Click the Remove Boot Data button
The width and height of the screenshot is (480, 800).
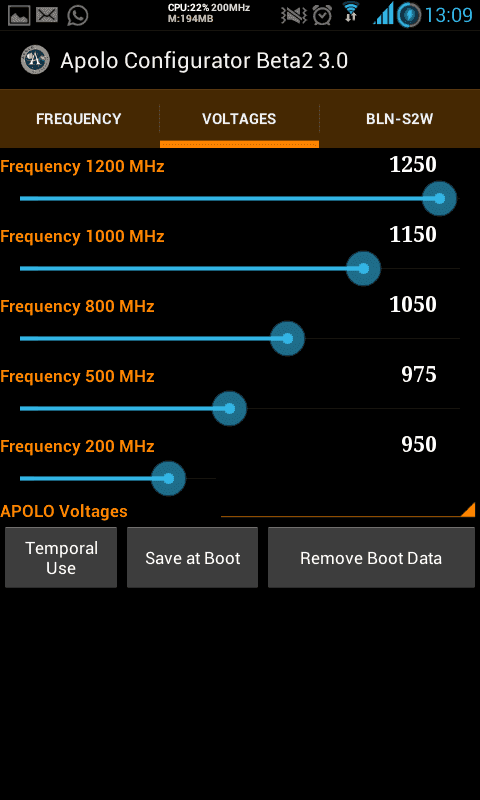pos(371,558)
